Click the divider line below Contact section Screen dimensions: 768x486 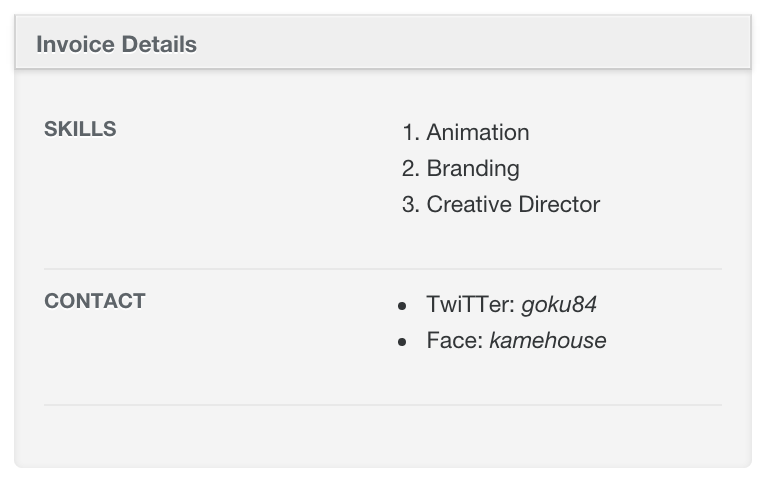click(383, 405)
